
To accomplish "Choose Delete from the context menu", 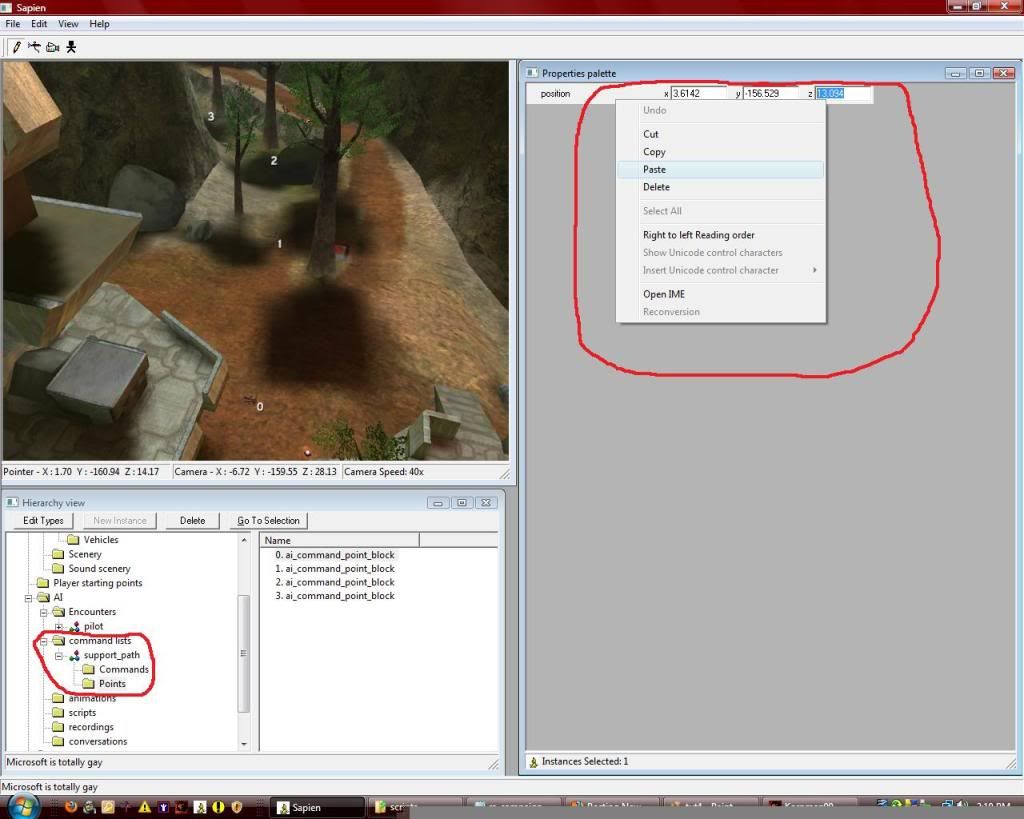I will click(x=720, y=187).
